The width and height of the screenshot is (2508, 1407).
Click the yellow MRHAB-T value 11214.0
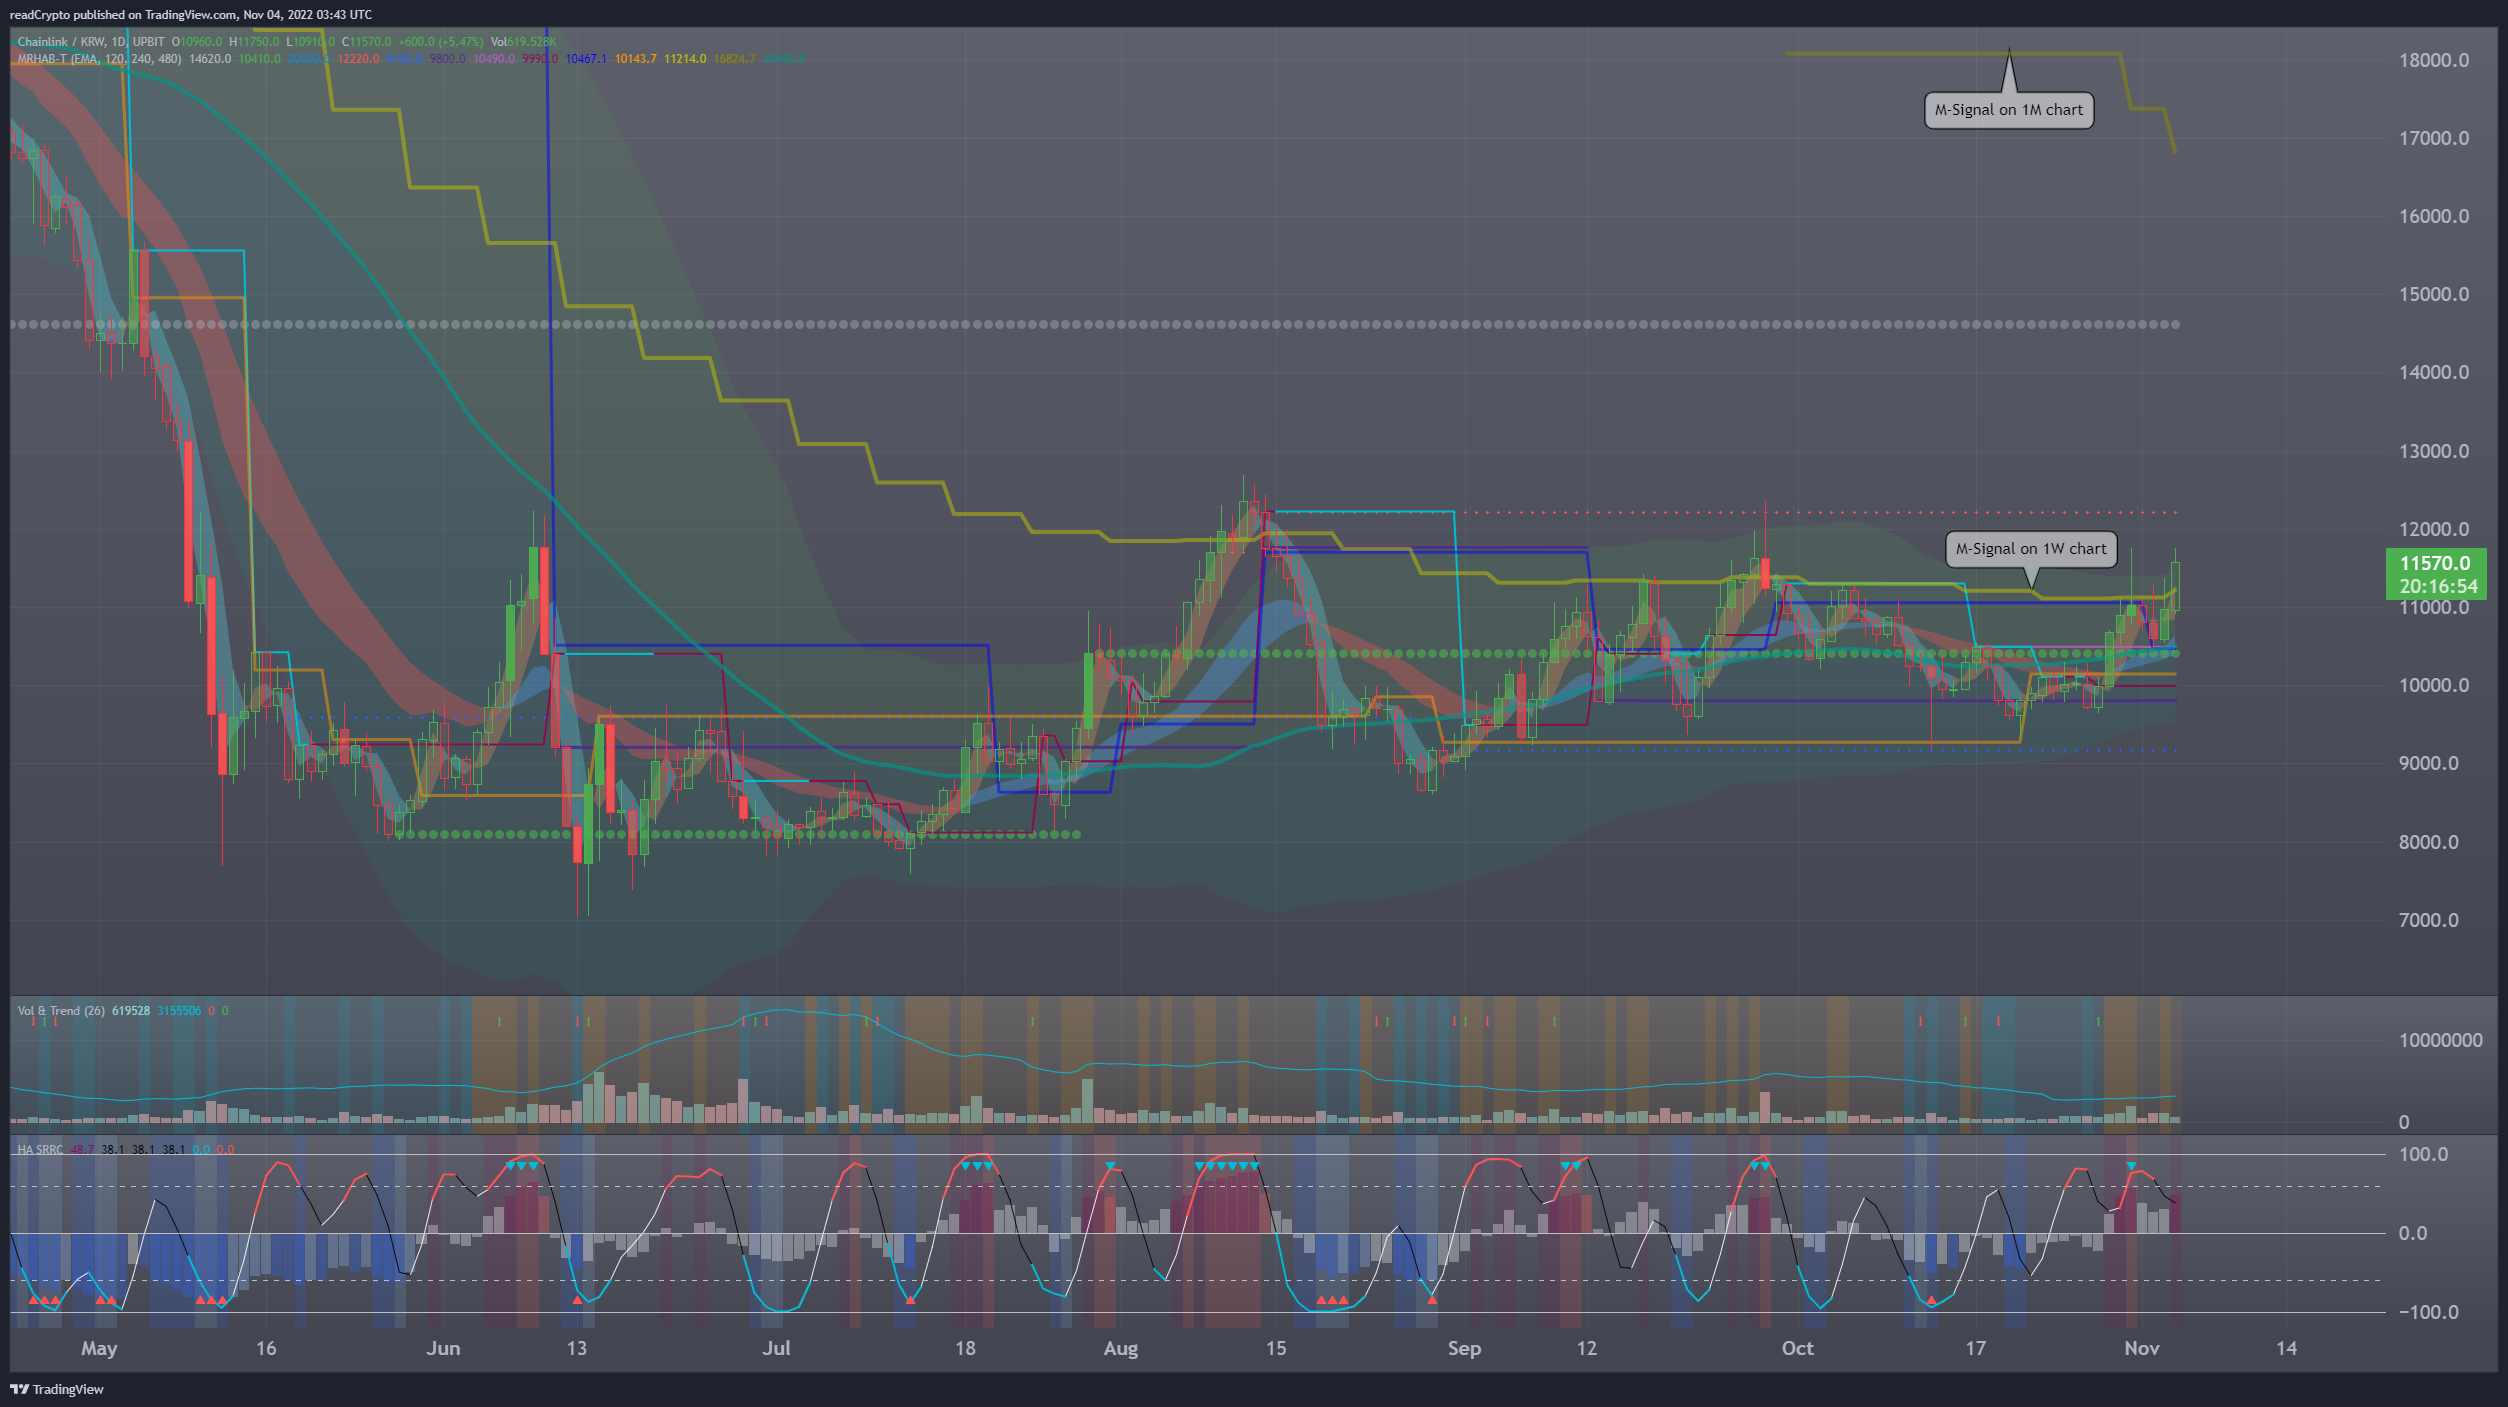pyautogui.click(x=685, y=59)
